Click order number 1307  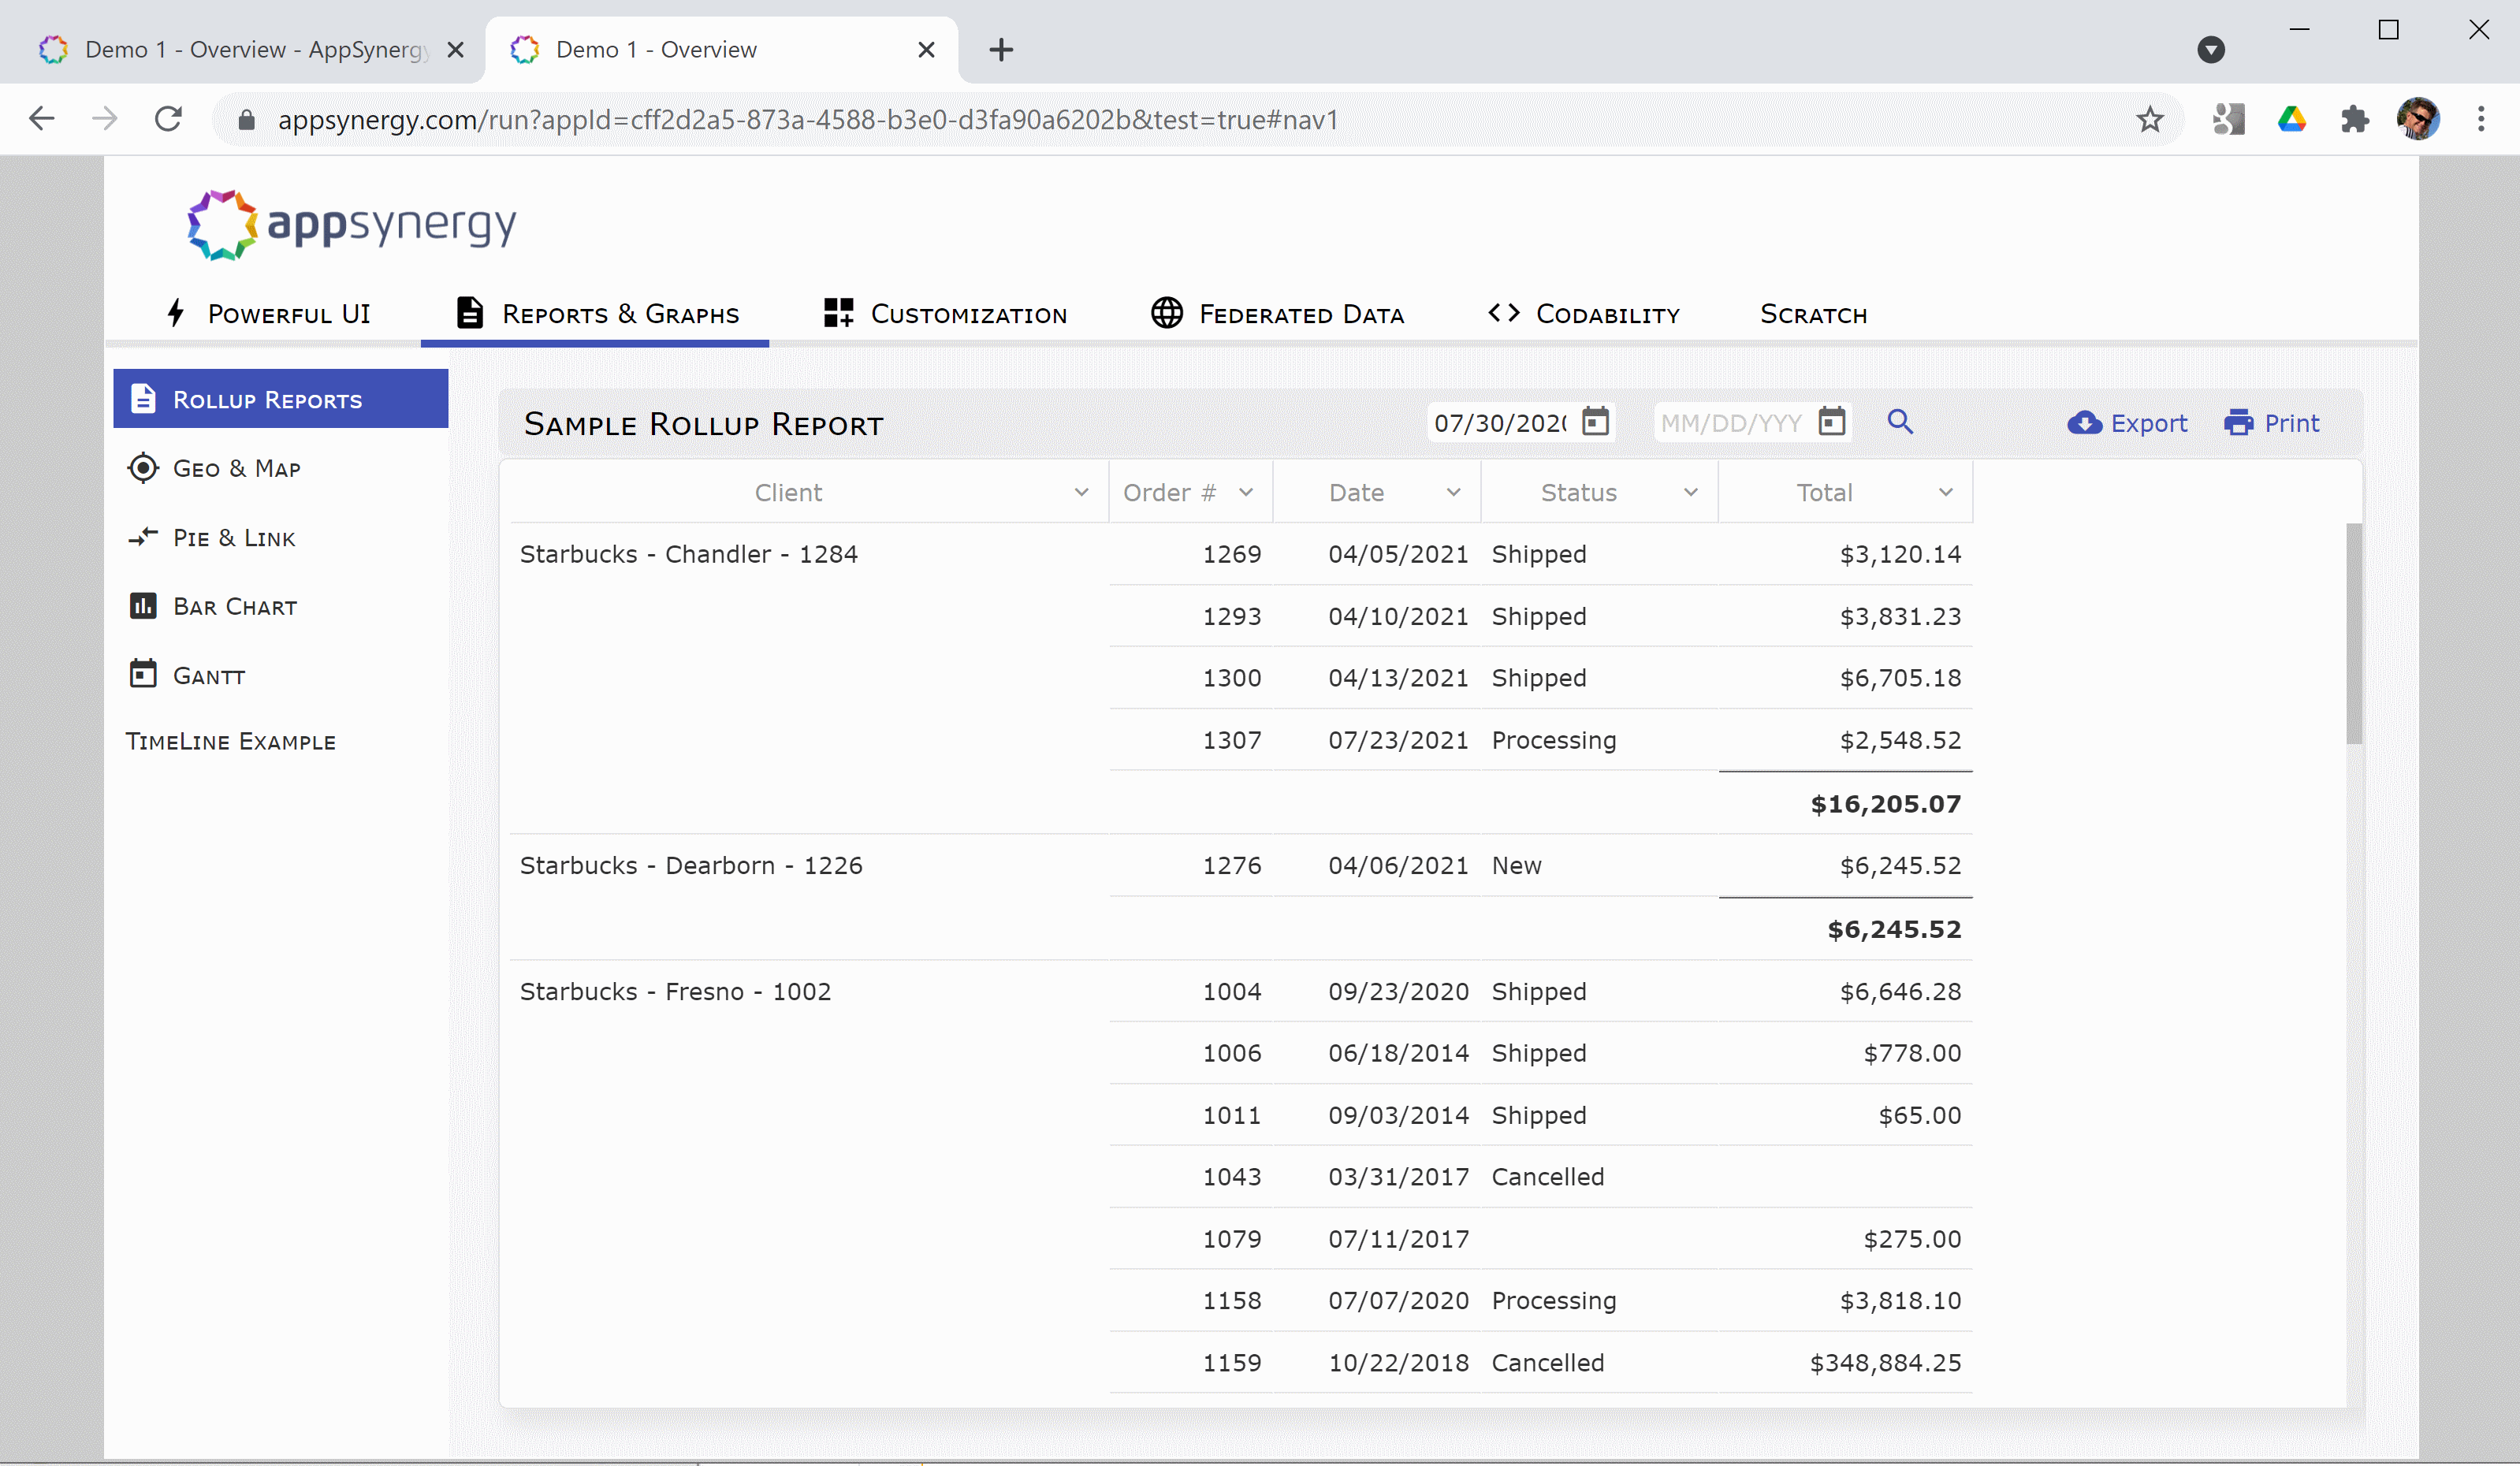pos(1231,739)
